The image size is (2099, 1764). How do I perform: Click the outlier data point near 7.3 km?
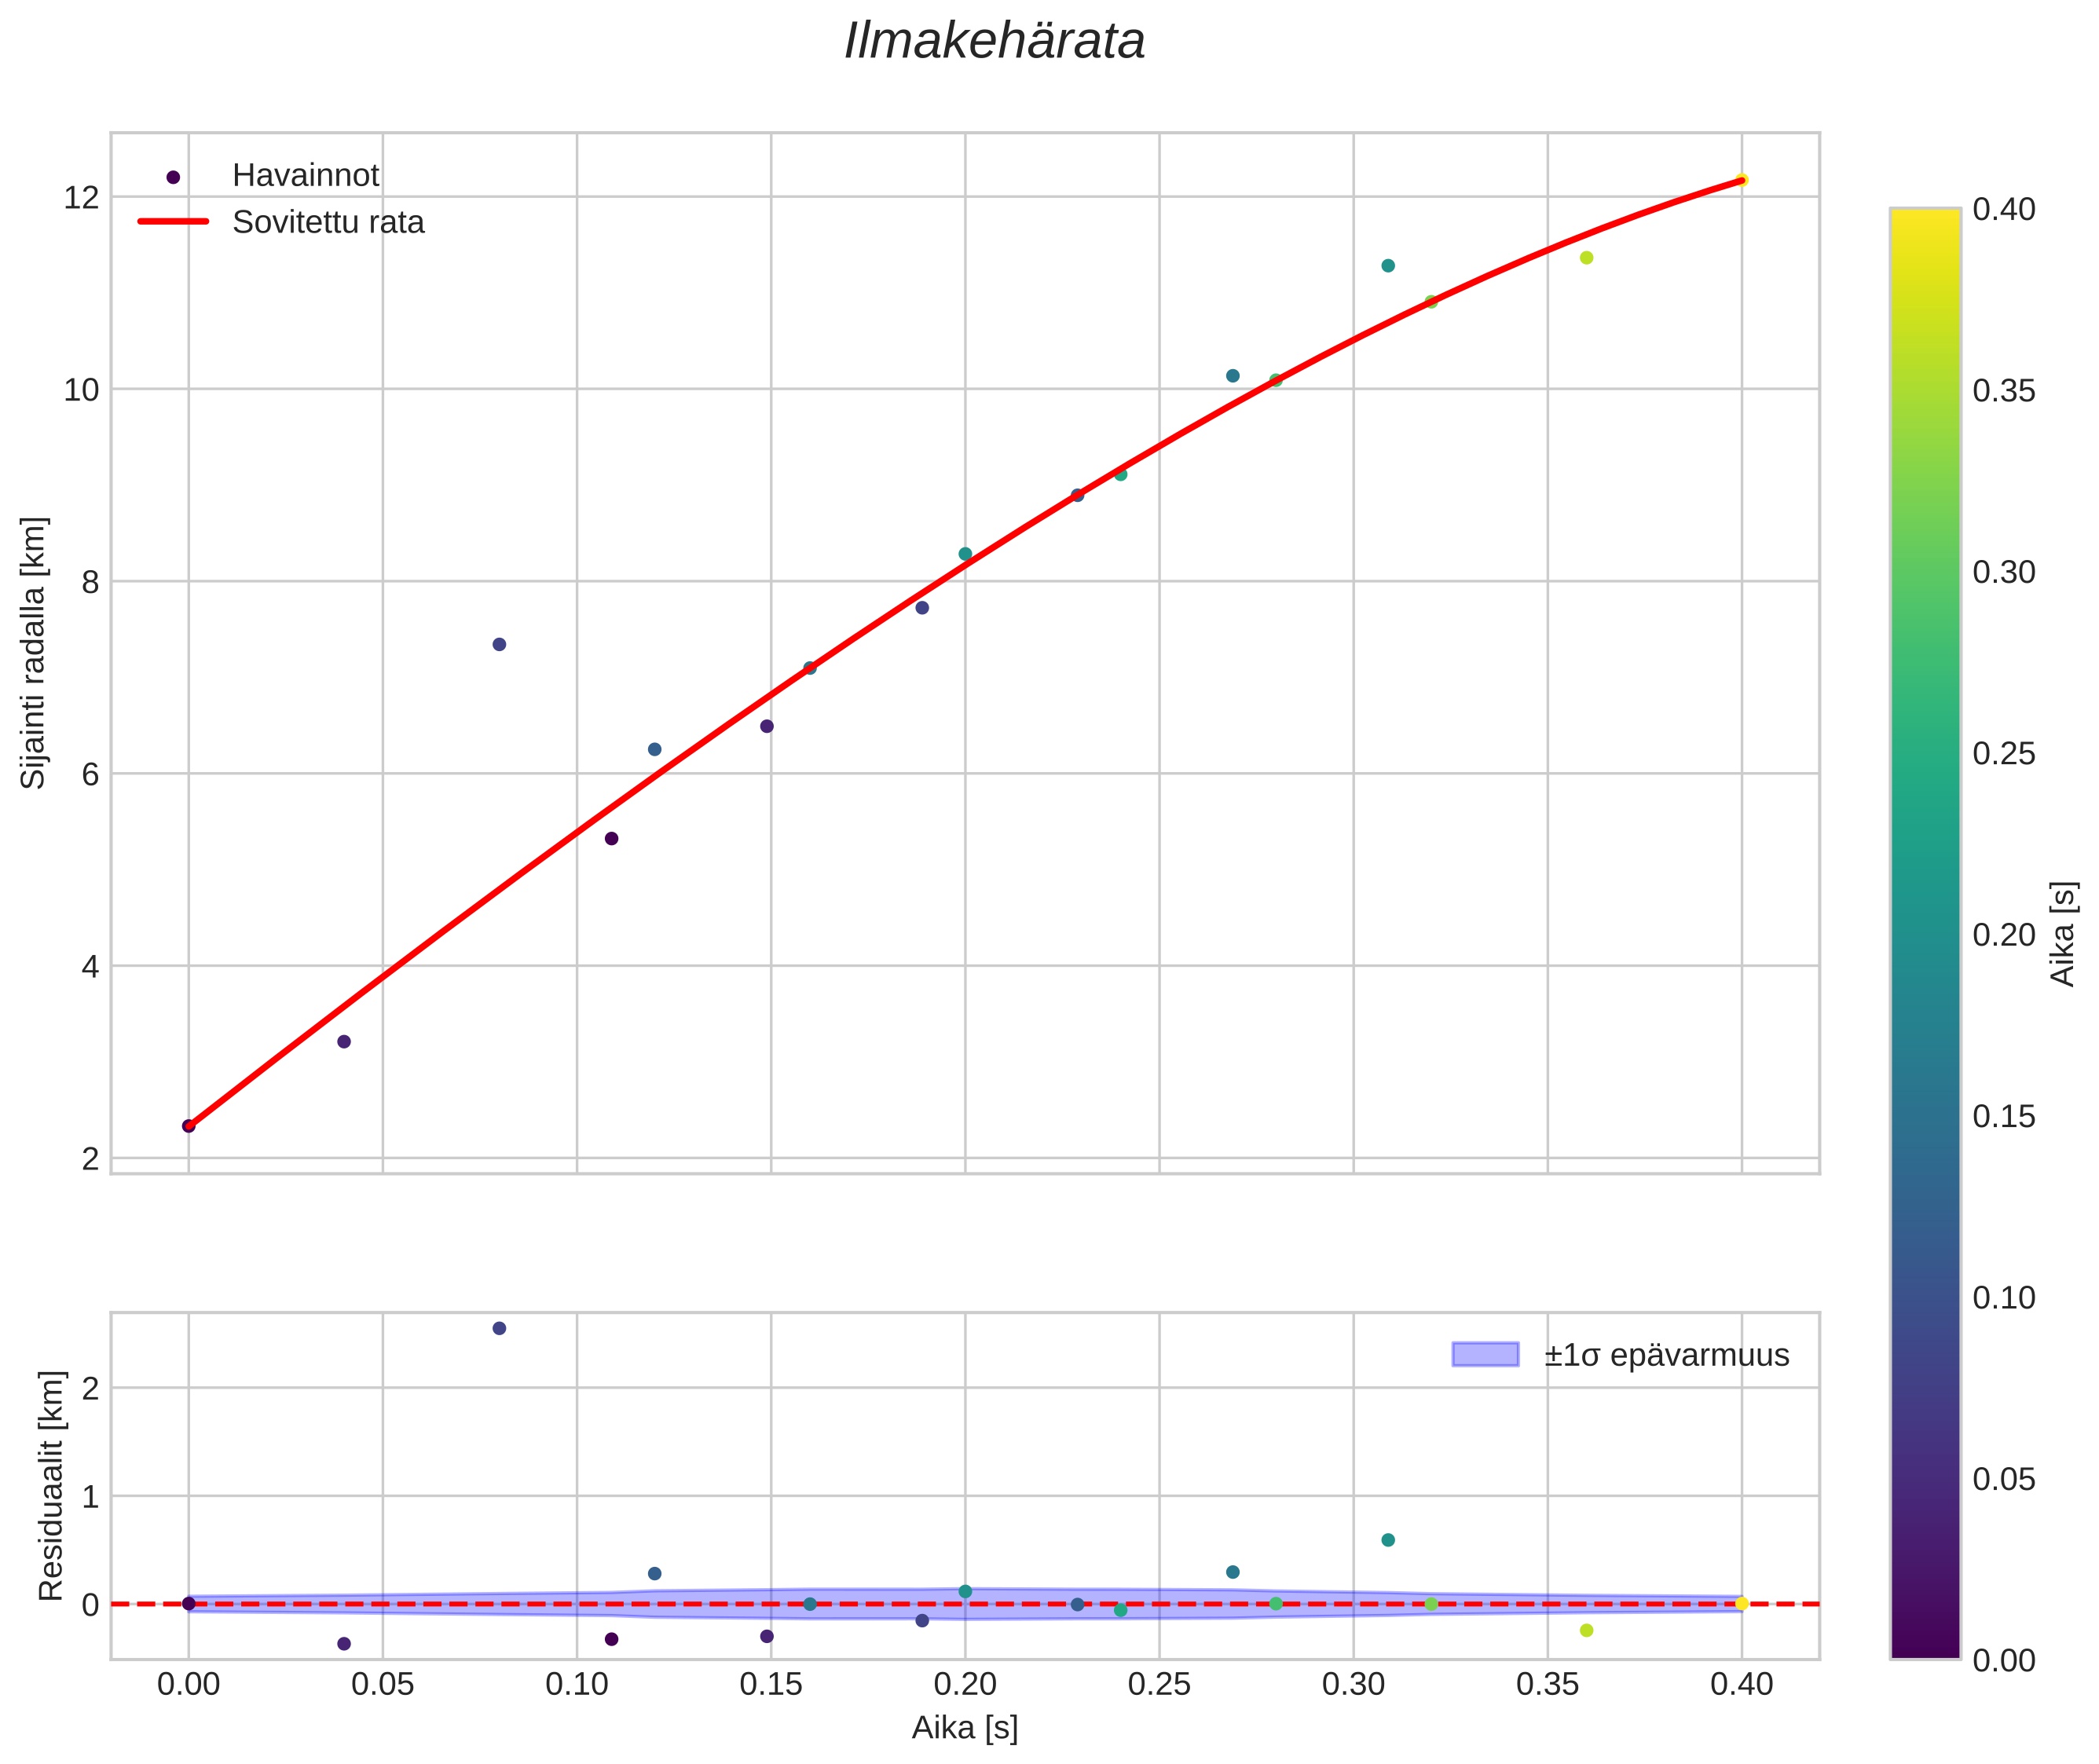[x=499, y=644]
